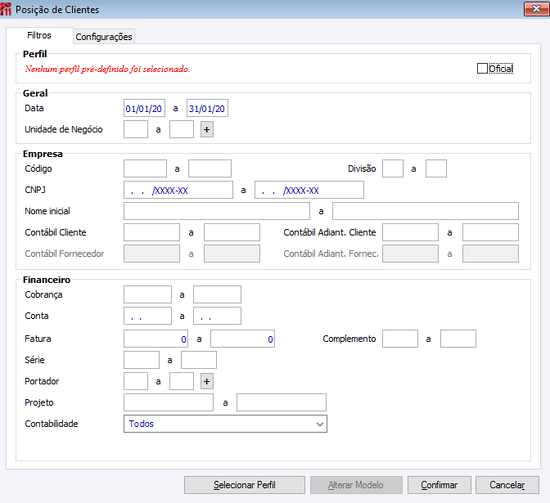Click the ending Projeto field
This screenshot has width=550, height=503.
pyautogui.click(x=282, y=402)
